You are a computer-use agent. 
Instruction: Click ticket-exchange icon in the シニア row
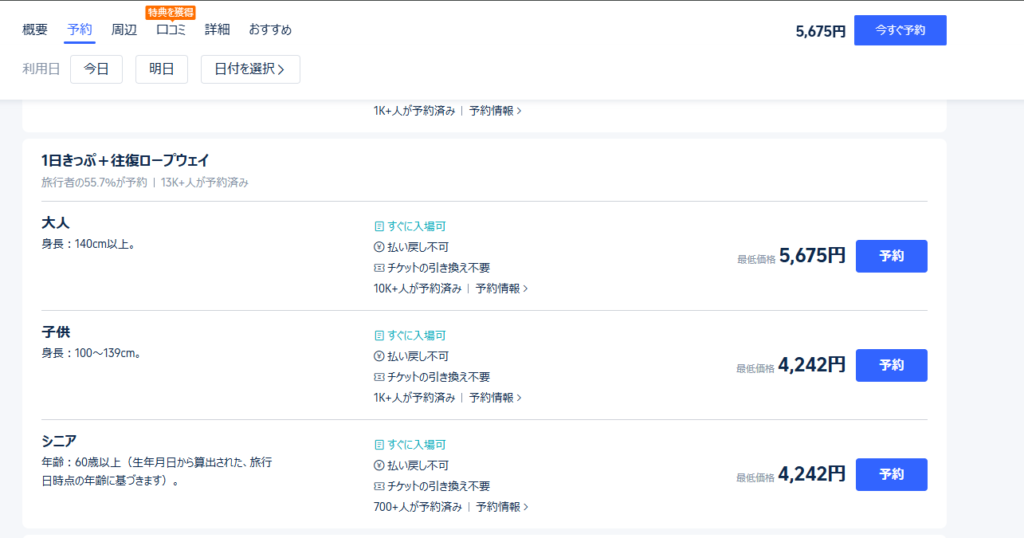point(379,486)
